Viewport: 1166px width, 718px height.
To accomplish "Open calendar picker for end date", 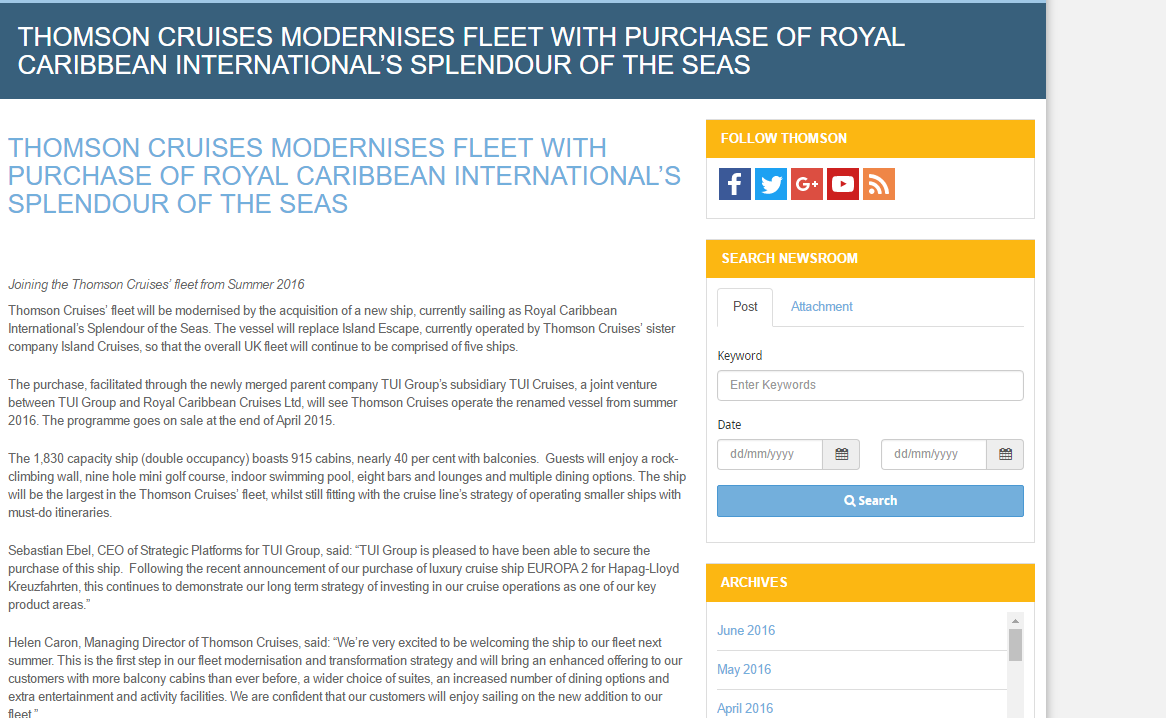I will coord(1005,454).
